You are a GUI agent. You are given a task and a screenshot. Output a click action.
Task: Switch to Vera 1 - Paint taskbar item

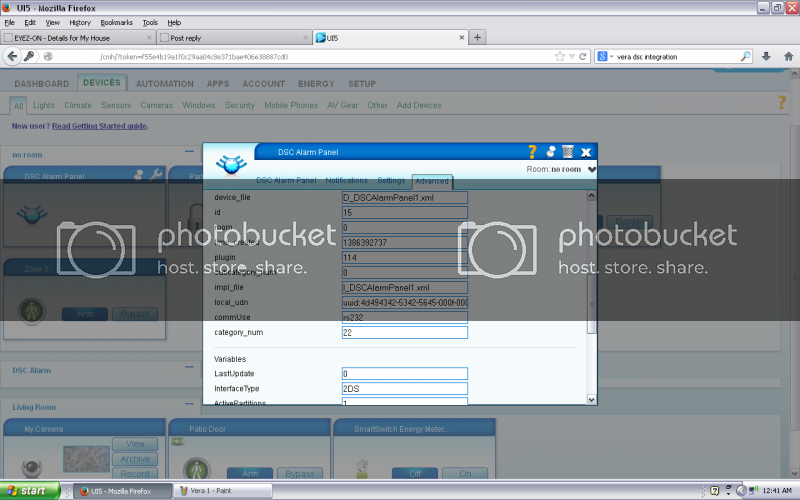[222, 491]
